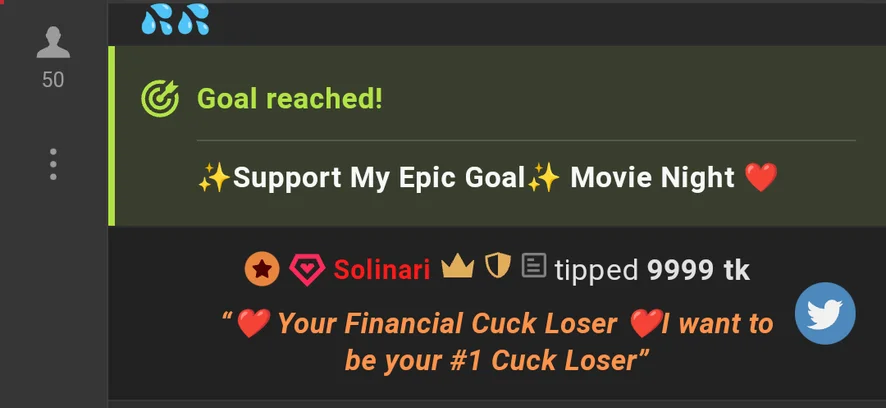Click the blue water droplets emoji

click(175, 18)
